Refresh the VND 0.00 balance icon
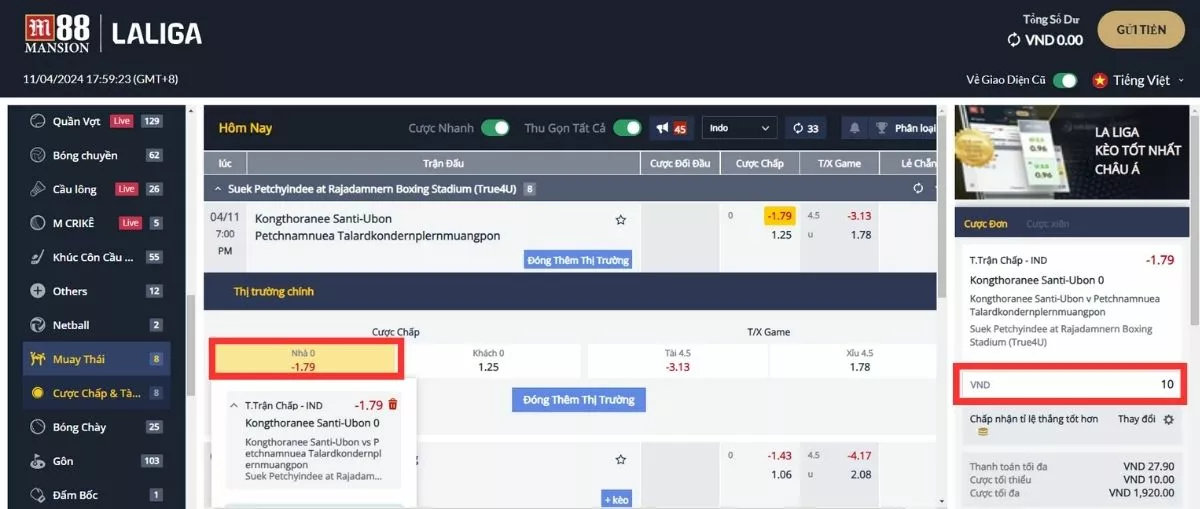The image size is (1200, 509). point(1014,40)
